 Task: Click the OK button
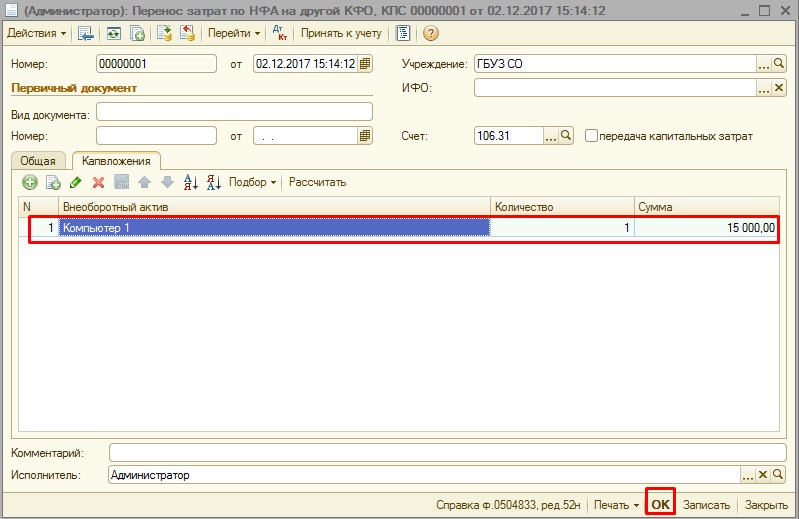(x=660, y=504)
